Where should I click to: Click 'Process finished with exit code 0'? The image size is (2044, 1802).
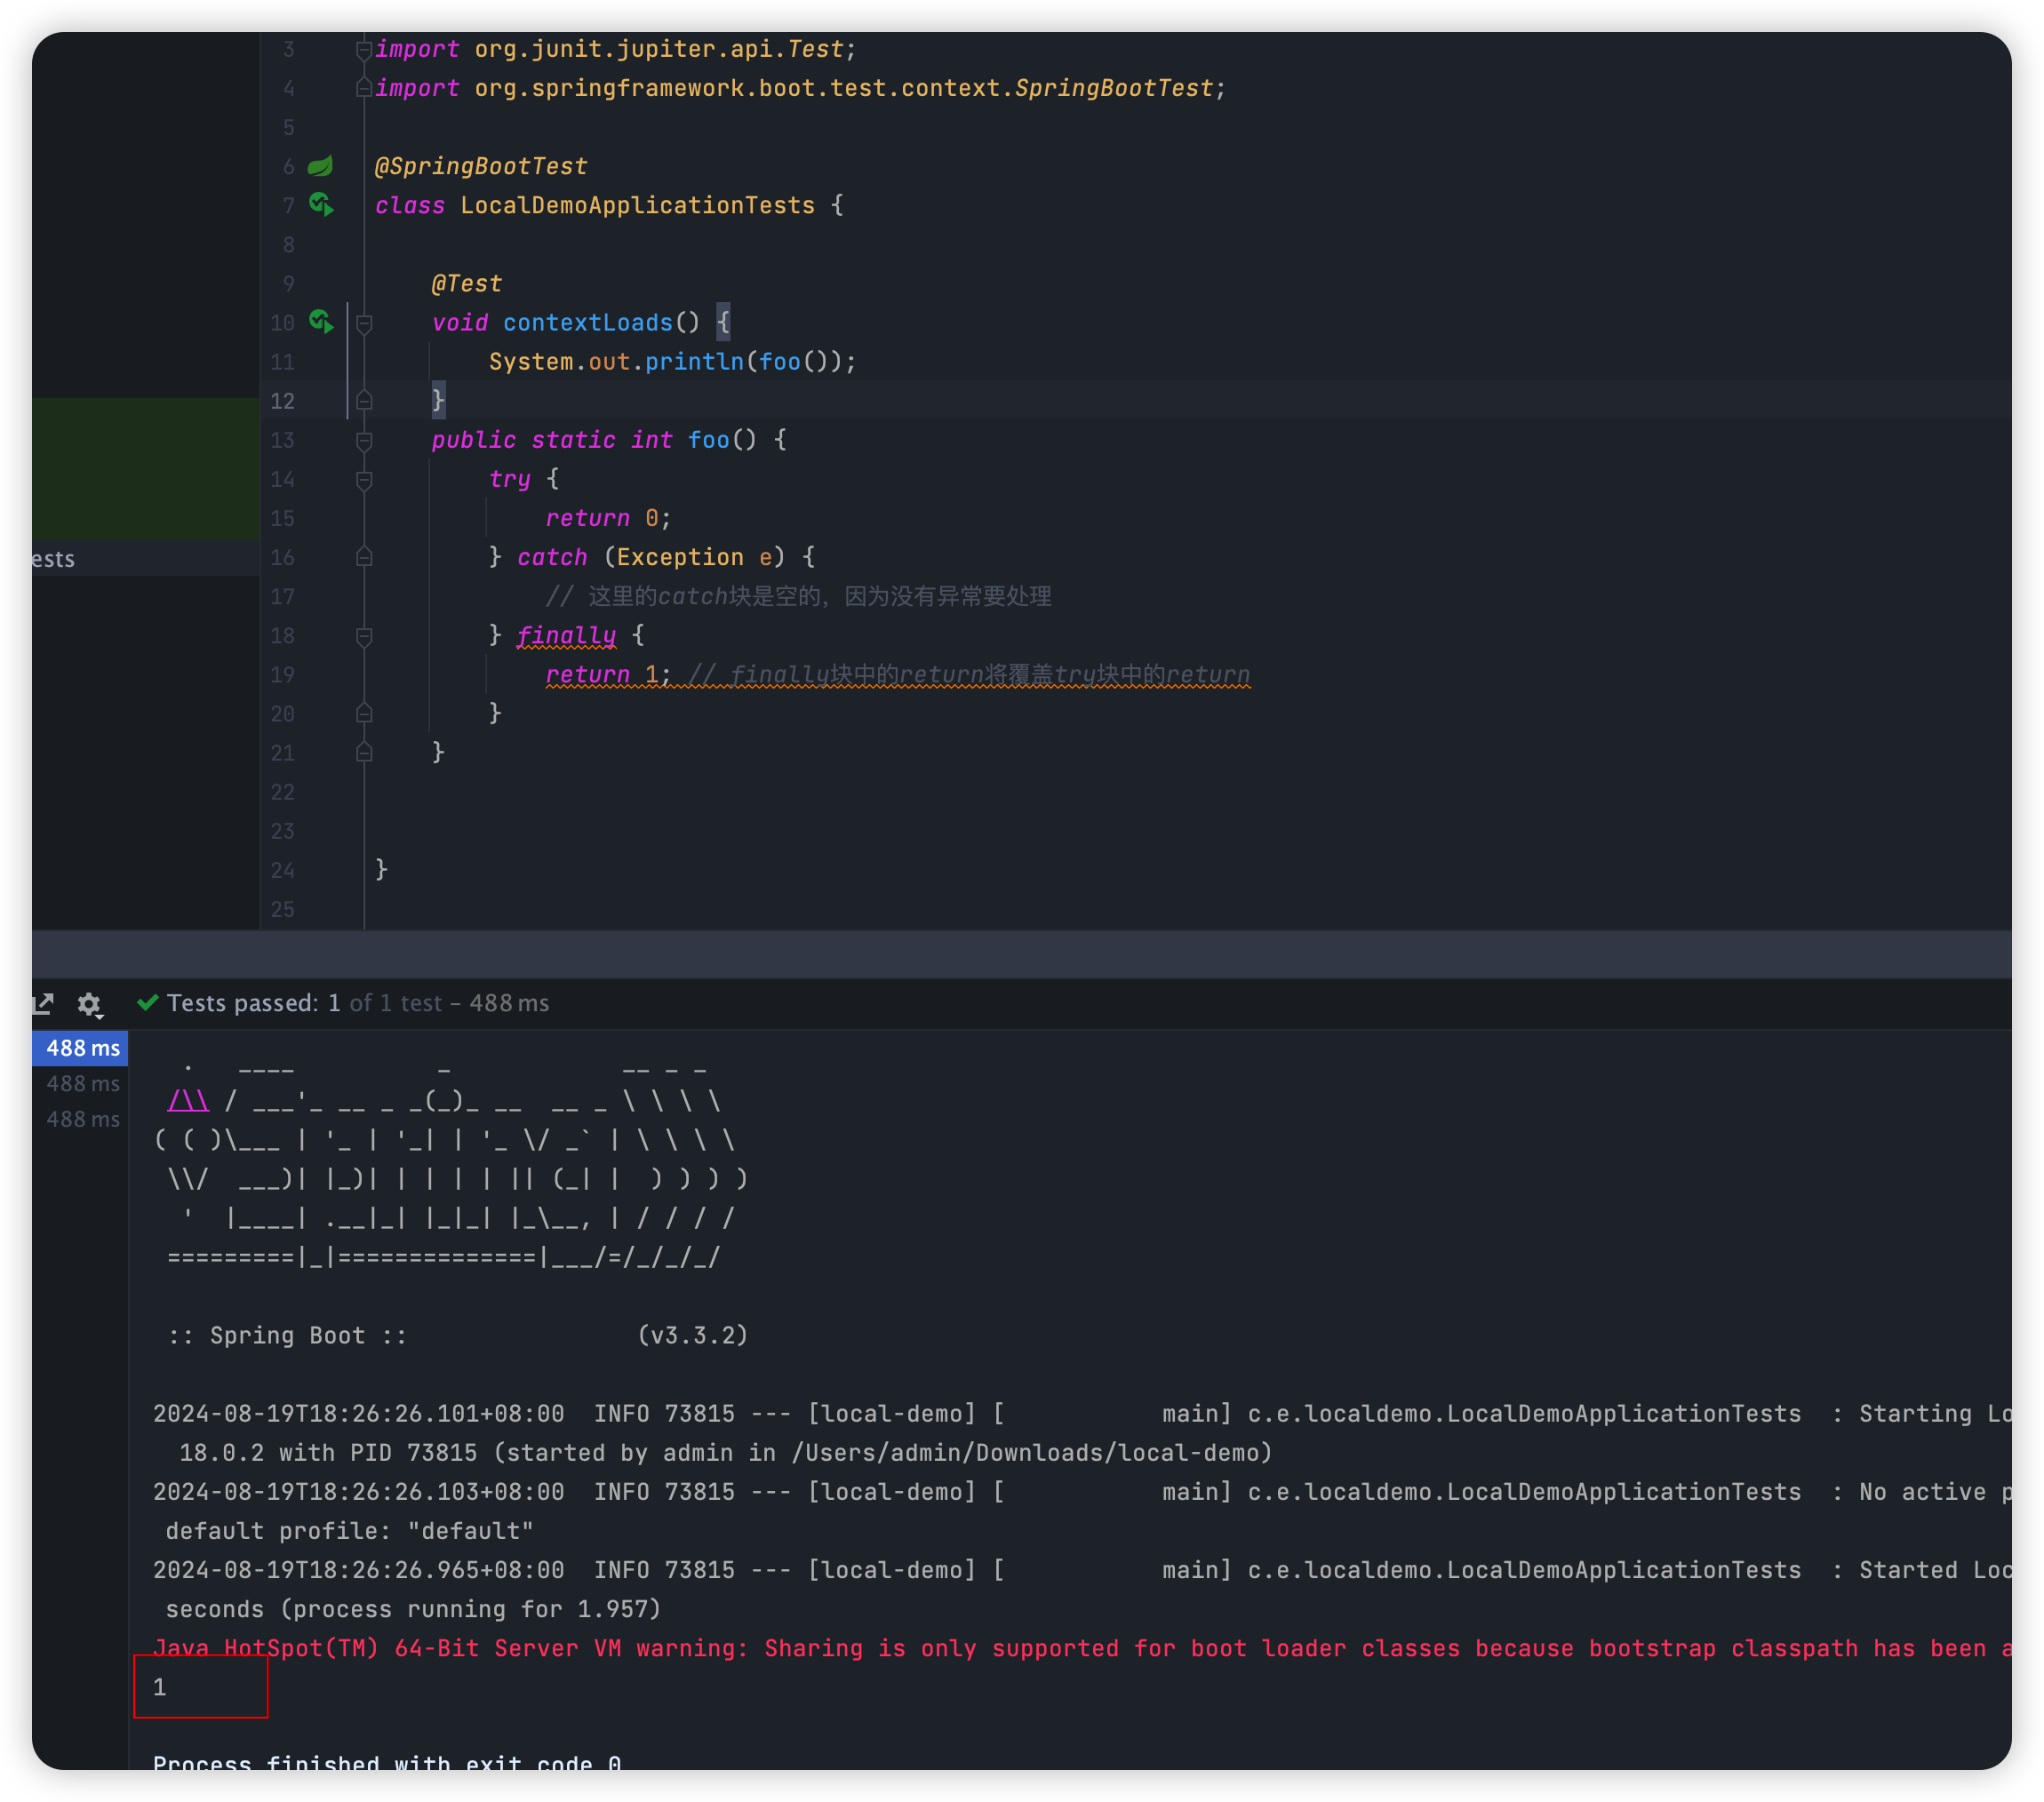click(387, 1763)
